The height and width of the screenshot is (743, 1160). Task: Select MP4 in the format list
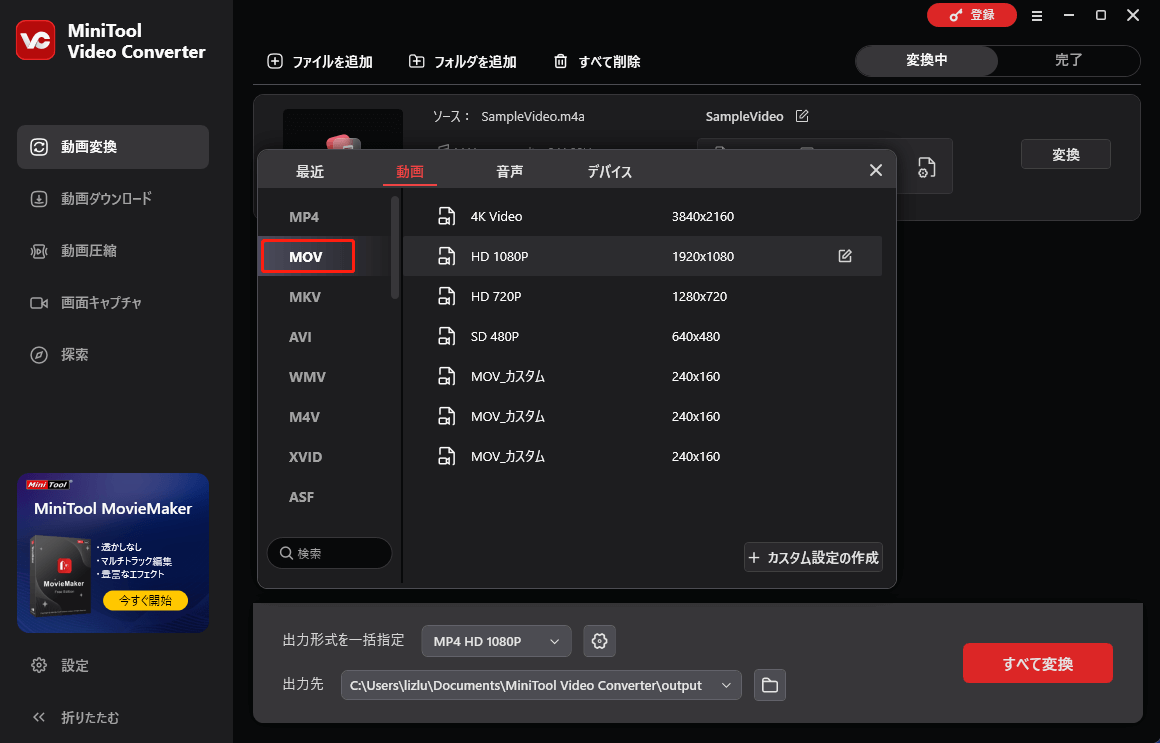(x=304, y=217)
